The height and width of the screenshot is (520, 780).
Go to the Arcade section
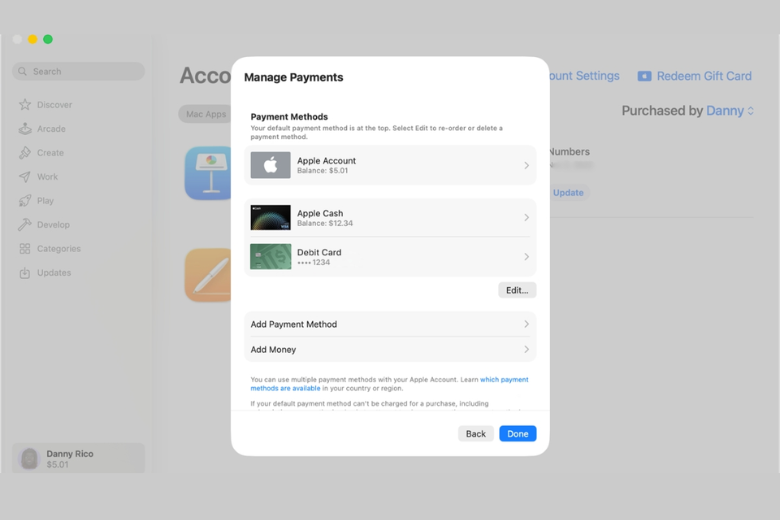click(51, 129)
